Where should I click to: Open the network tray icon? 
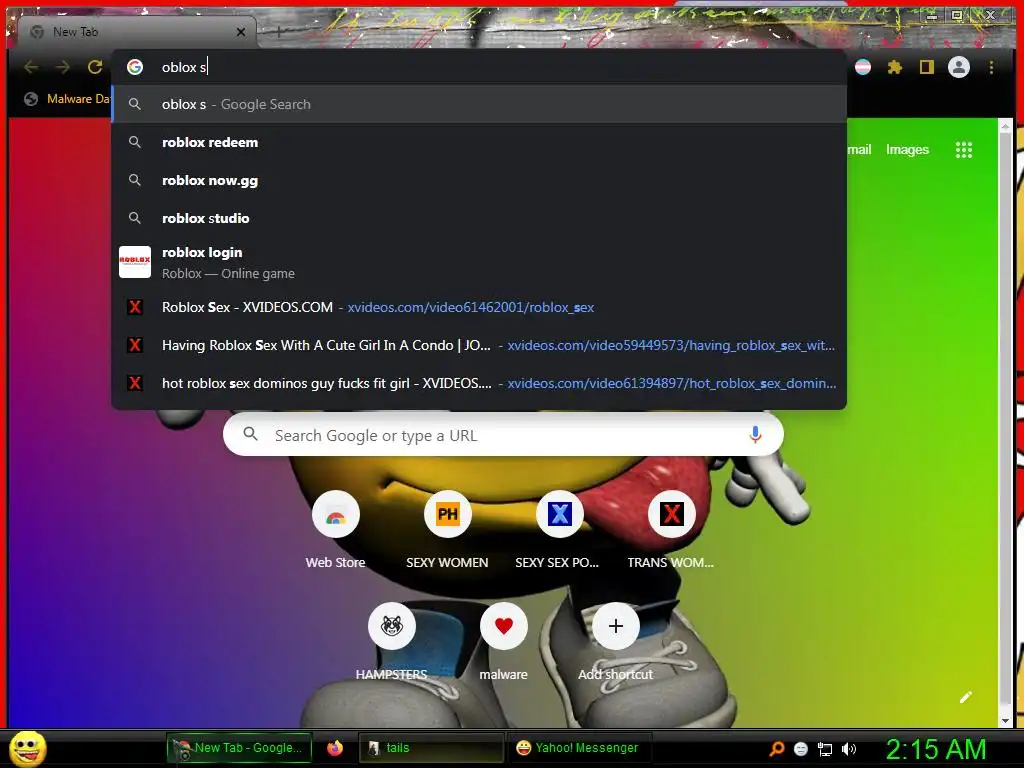tap(825, 749)
